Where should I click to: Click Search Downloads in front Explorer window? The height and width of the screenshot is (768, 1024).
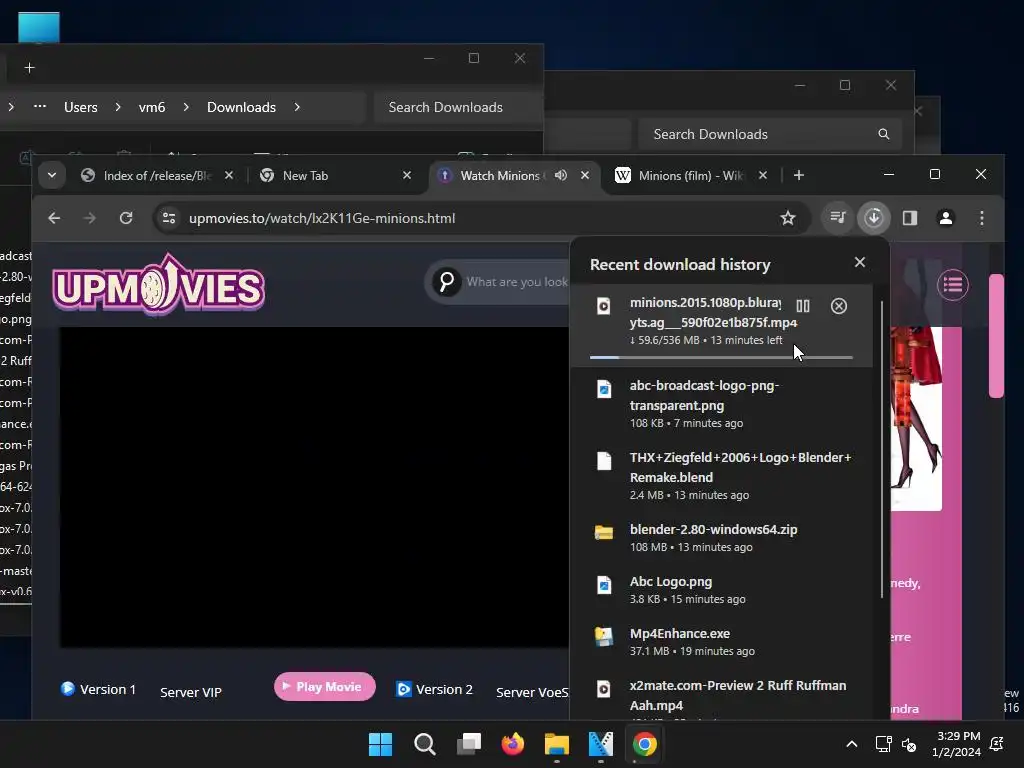(457, 107)
